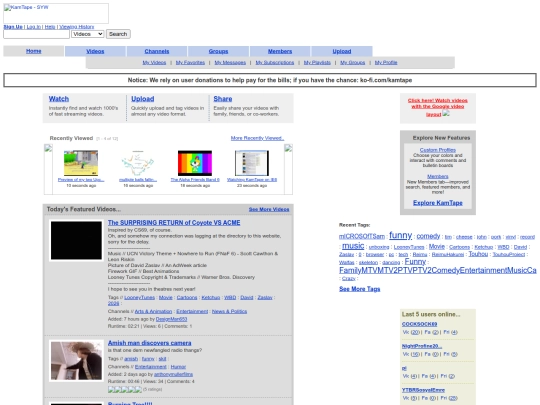The image size is (540, 405).
Task: Open My Messages submenu link
Action: (230, 62)
